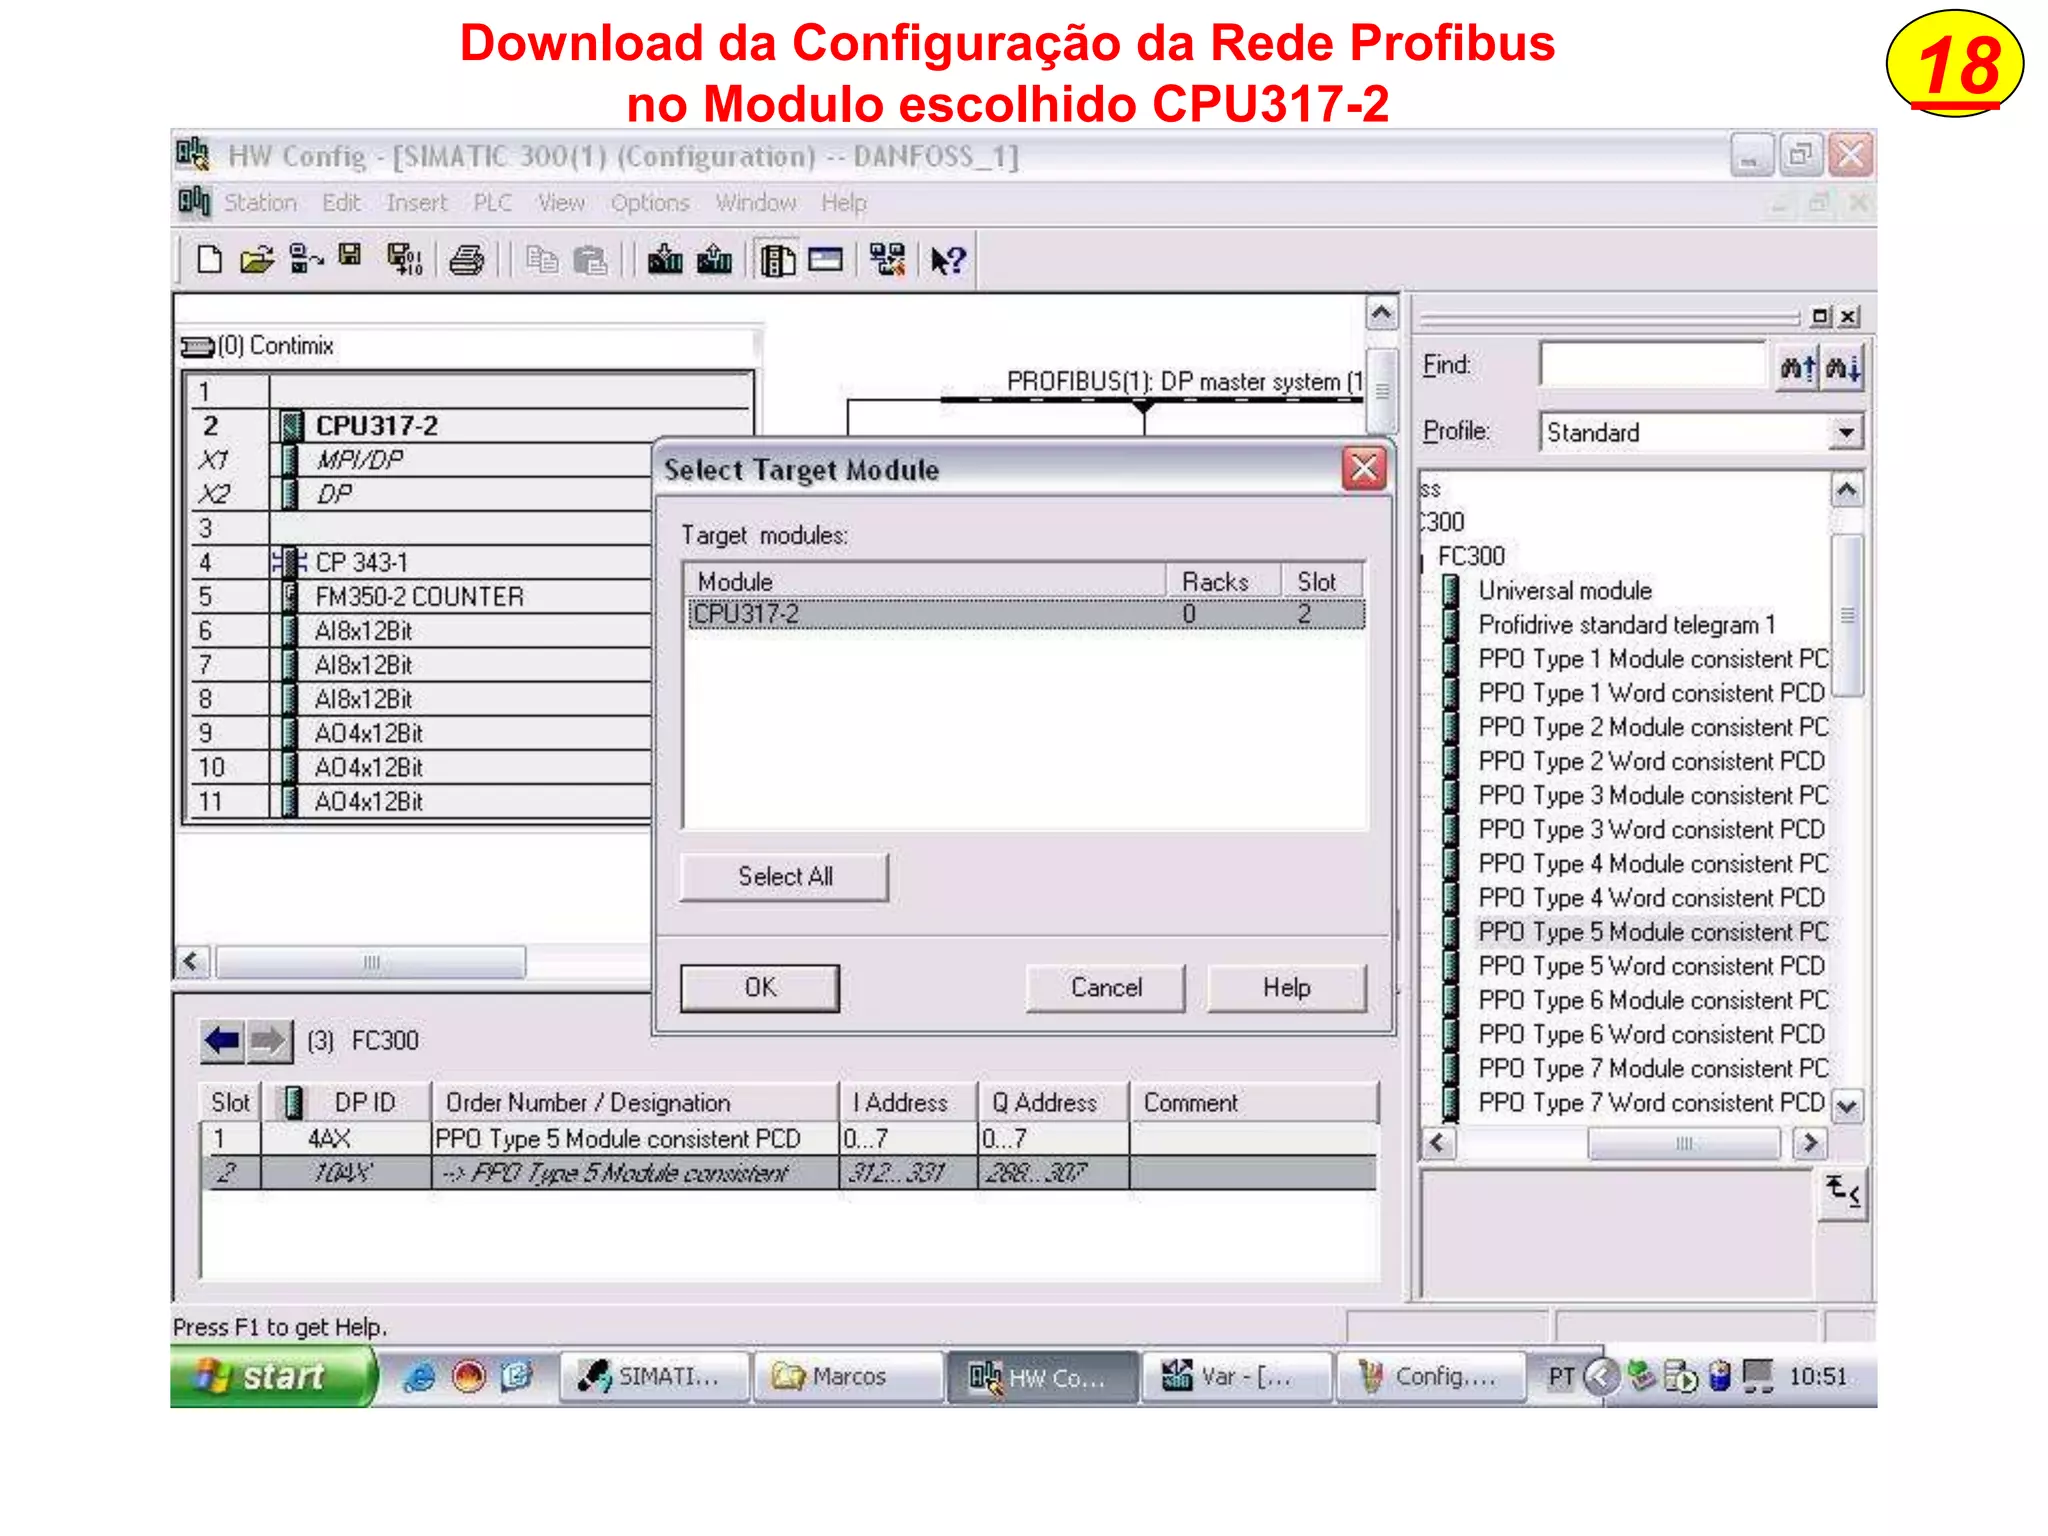
Task: Click the Configure Network toolbar icon
Action: click(x=887, y=260)
